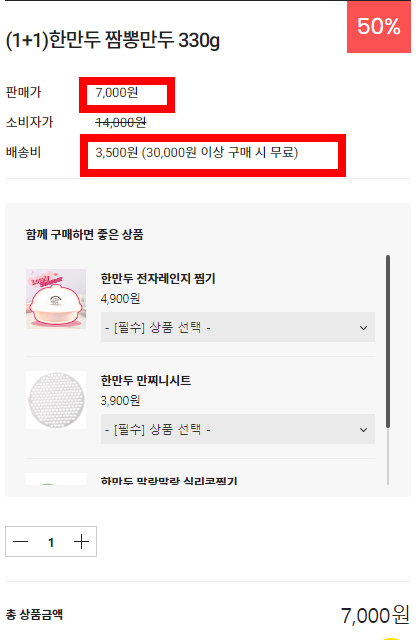Click the recommended products list scrollbar
The image size is (420, 640).
click(388, 342)
